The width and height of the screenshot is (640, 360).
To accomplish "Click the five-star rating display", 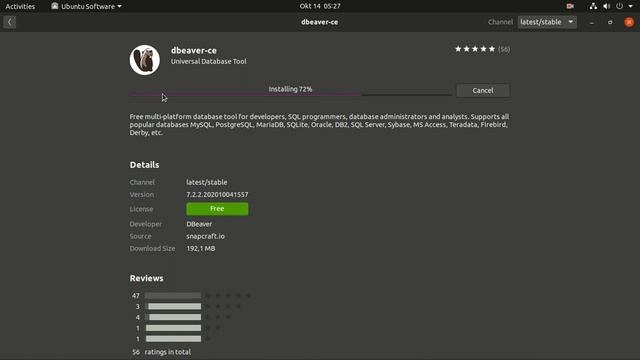I will pos(475,49).
